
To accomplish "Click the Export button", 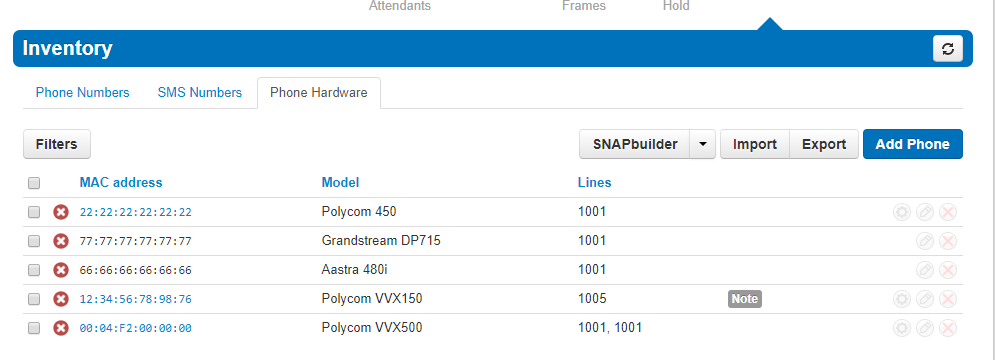I will click(824, 144).
